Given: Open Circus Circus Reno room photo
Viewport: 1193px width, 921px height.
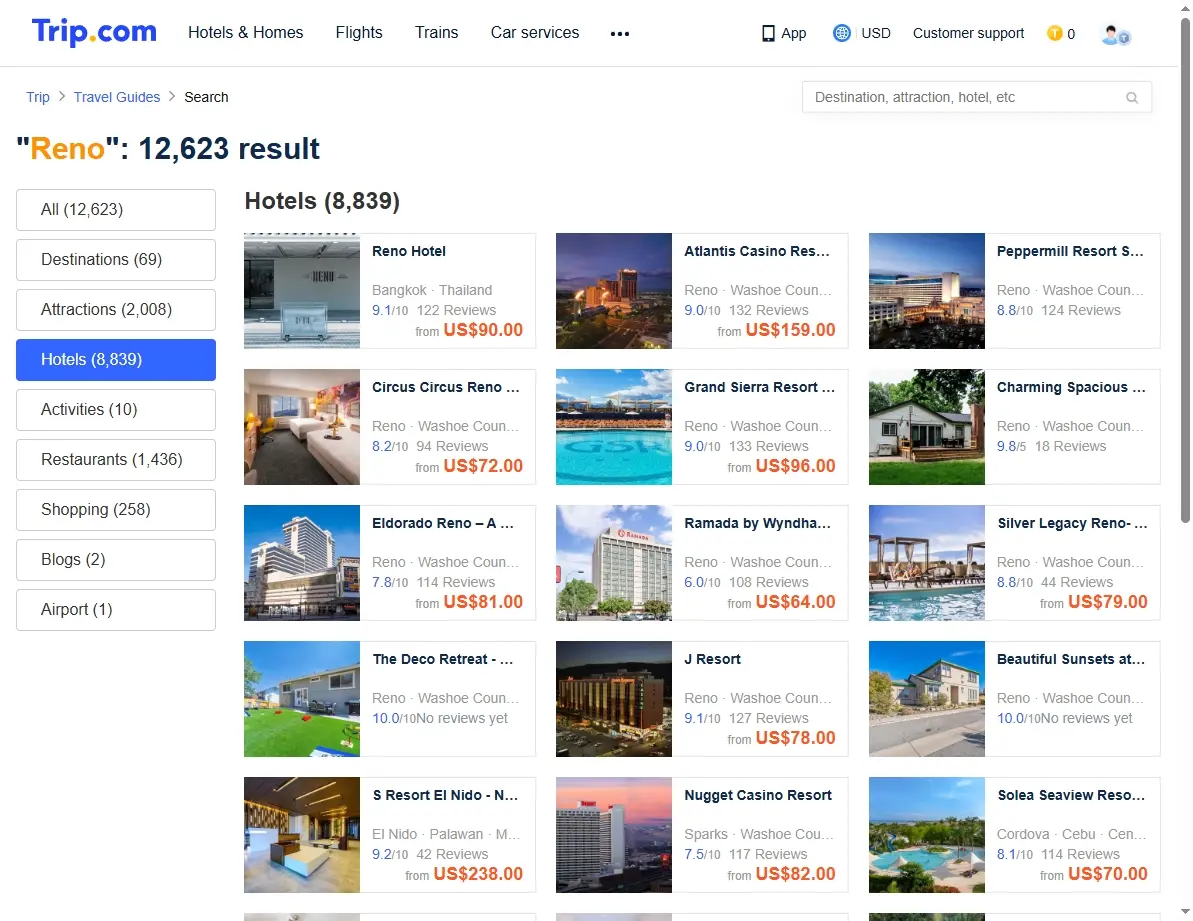Looking at the screenshot, I should pyautogui.click(x=302, y=427).
